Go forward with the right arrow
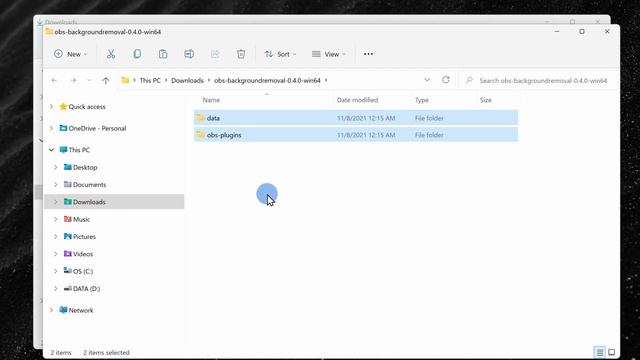Screen dimensions: 640x360 pyautogui.click(x=73, y=80)
